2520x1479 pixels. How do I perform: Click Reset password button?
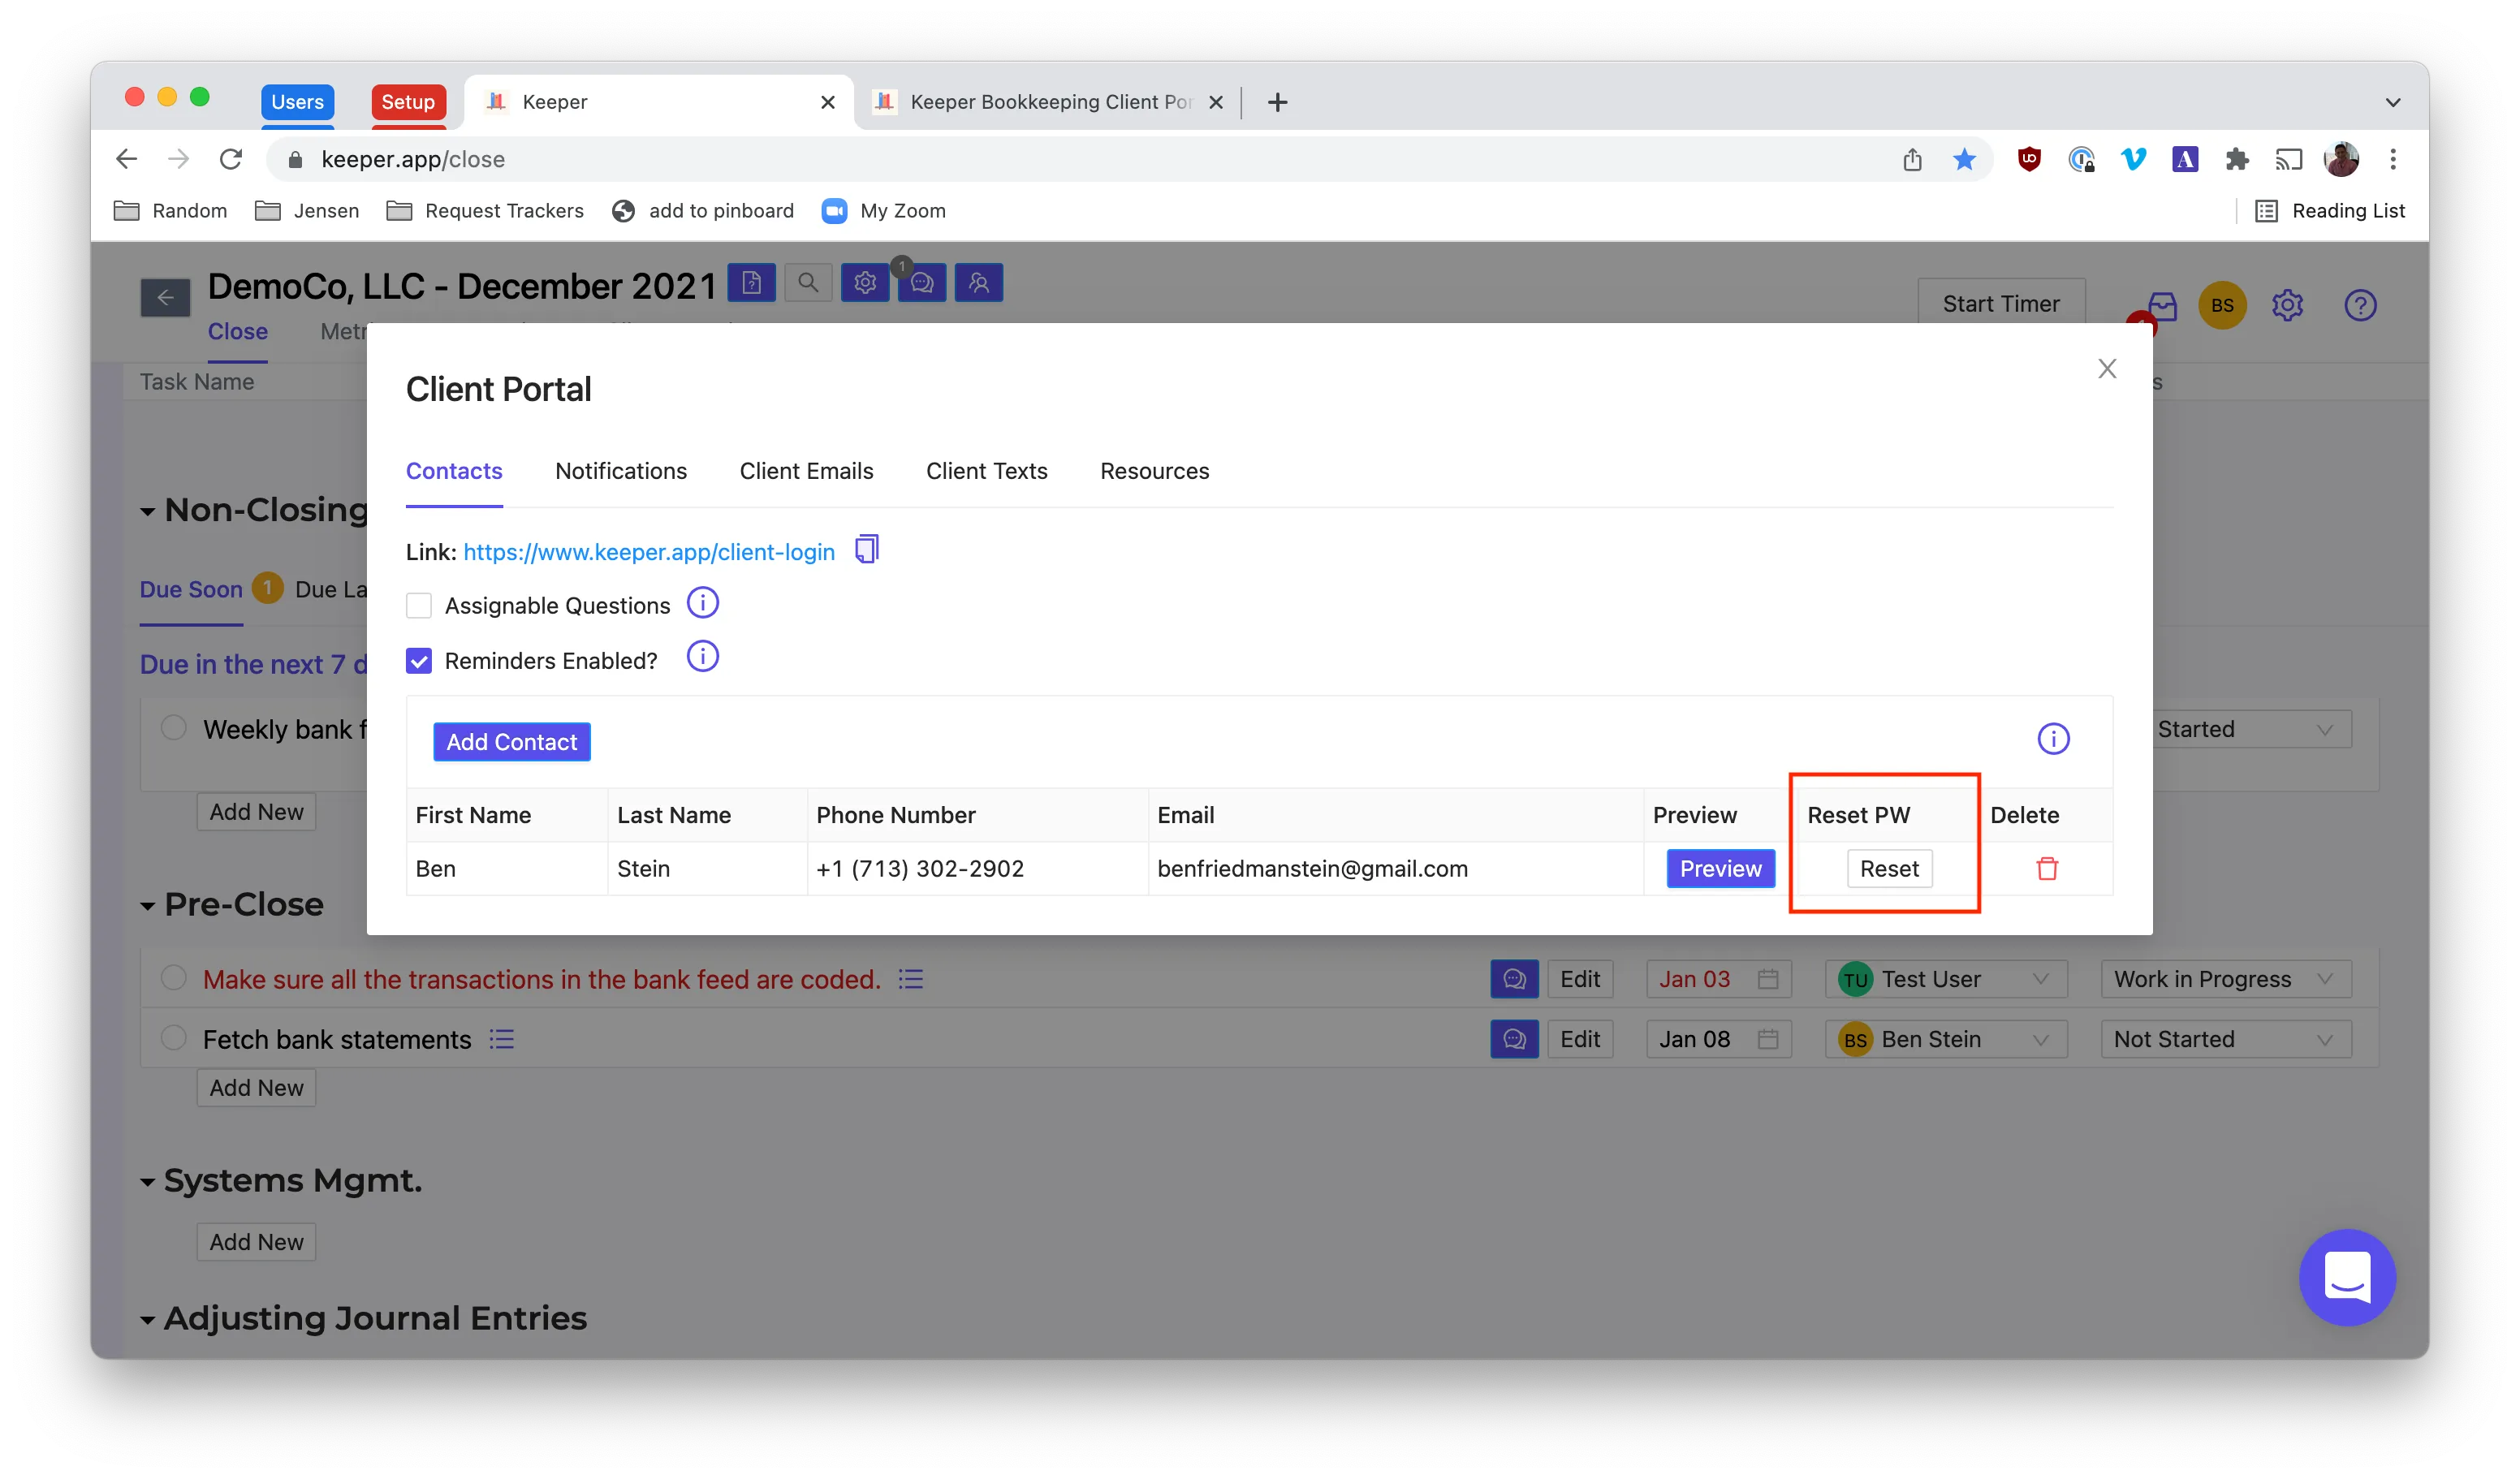coord(1888,868)
